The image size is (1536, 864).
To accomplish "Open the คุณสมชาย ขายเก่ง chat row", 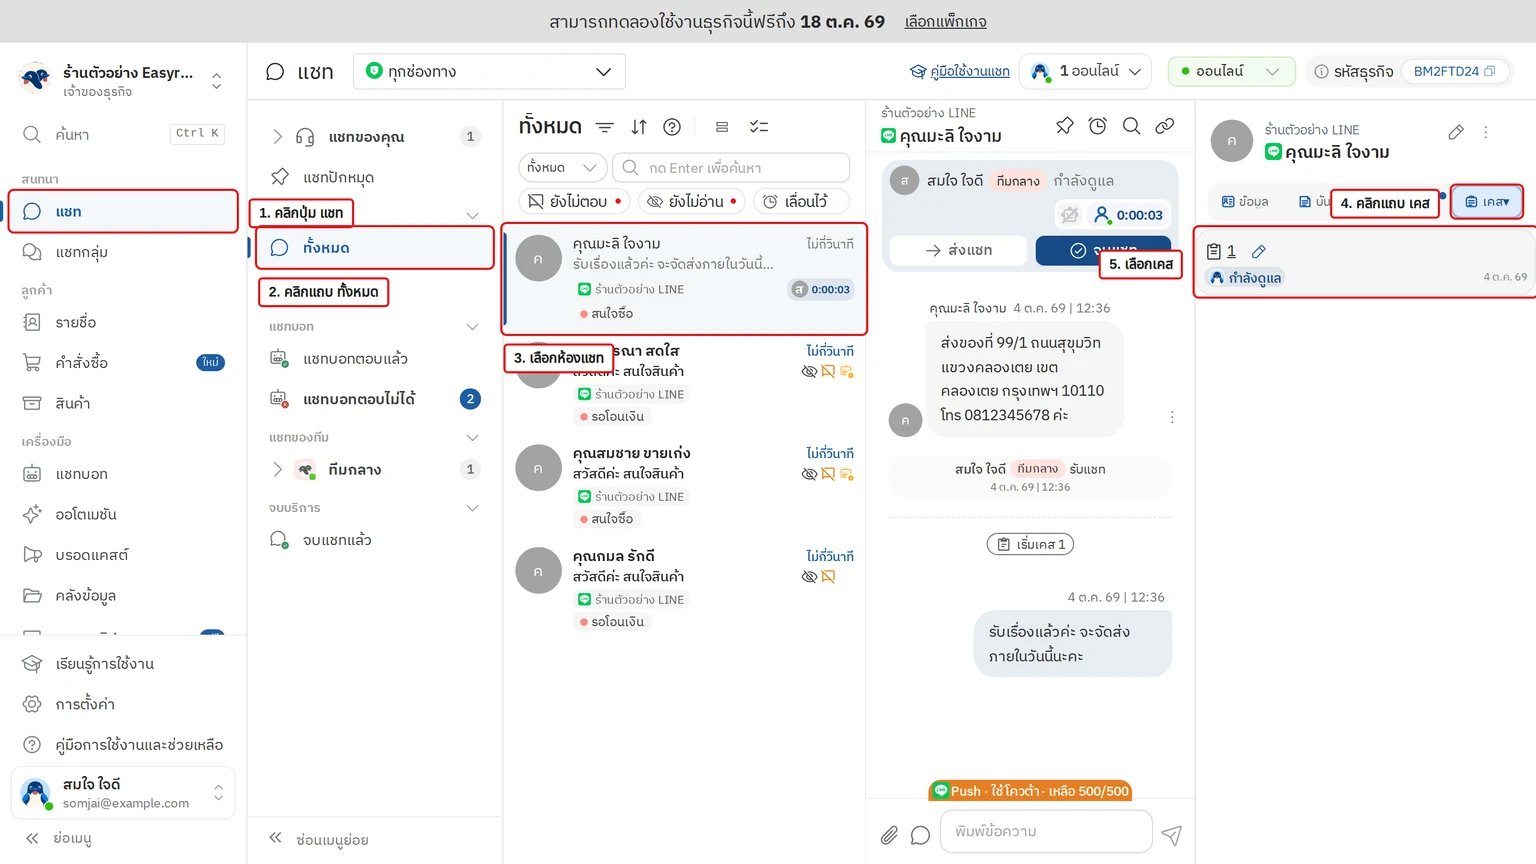I will point(685,486).
